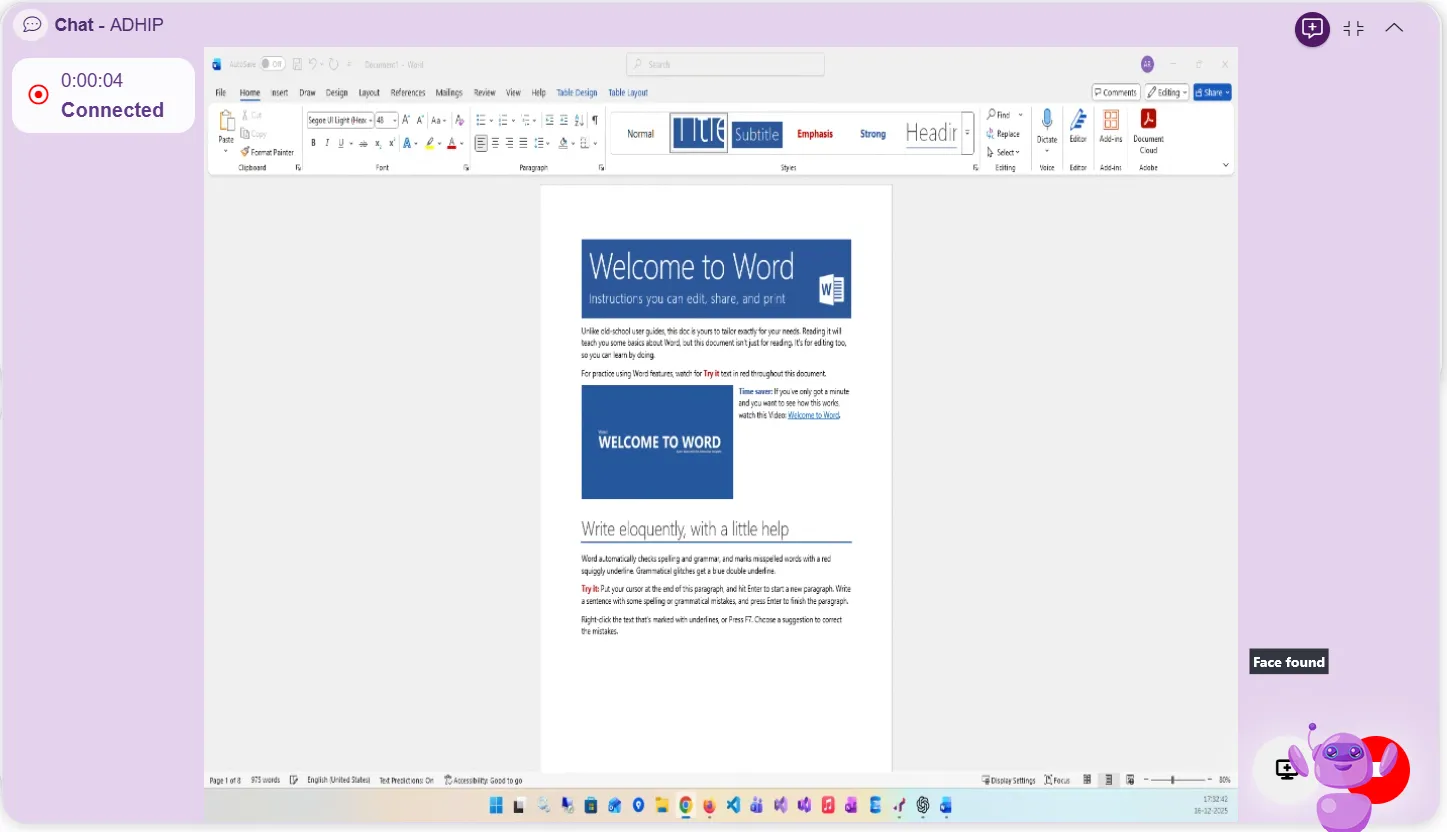The height and width of the screenshot is (832, 1447).
Task: Apply superscript formatting
Action: 392,144
